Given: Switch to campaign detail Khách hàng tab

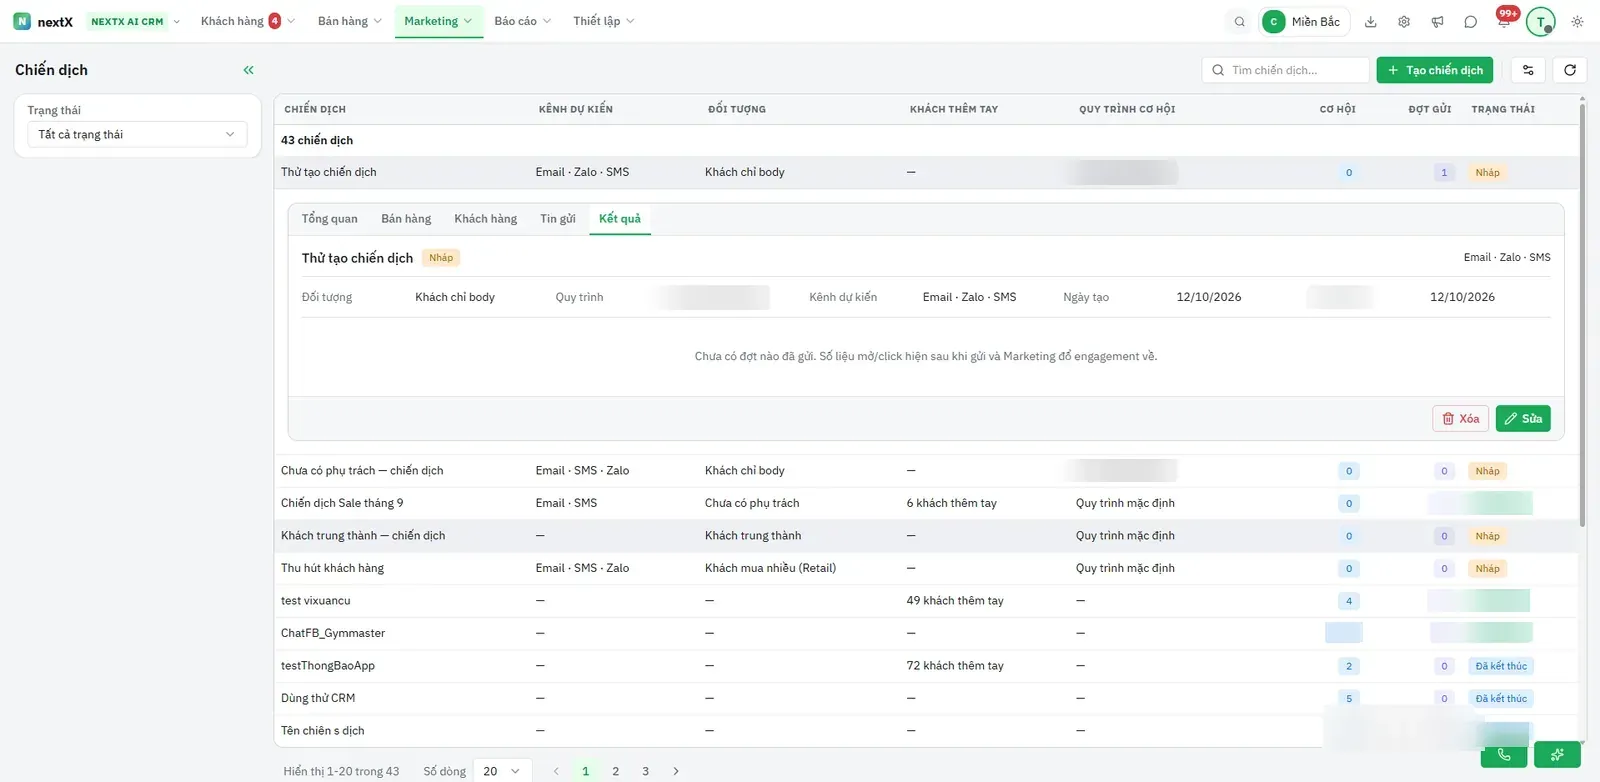Looking at the screenshot, I should coord(486,219).
